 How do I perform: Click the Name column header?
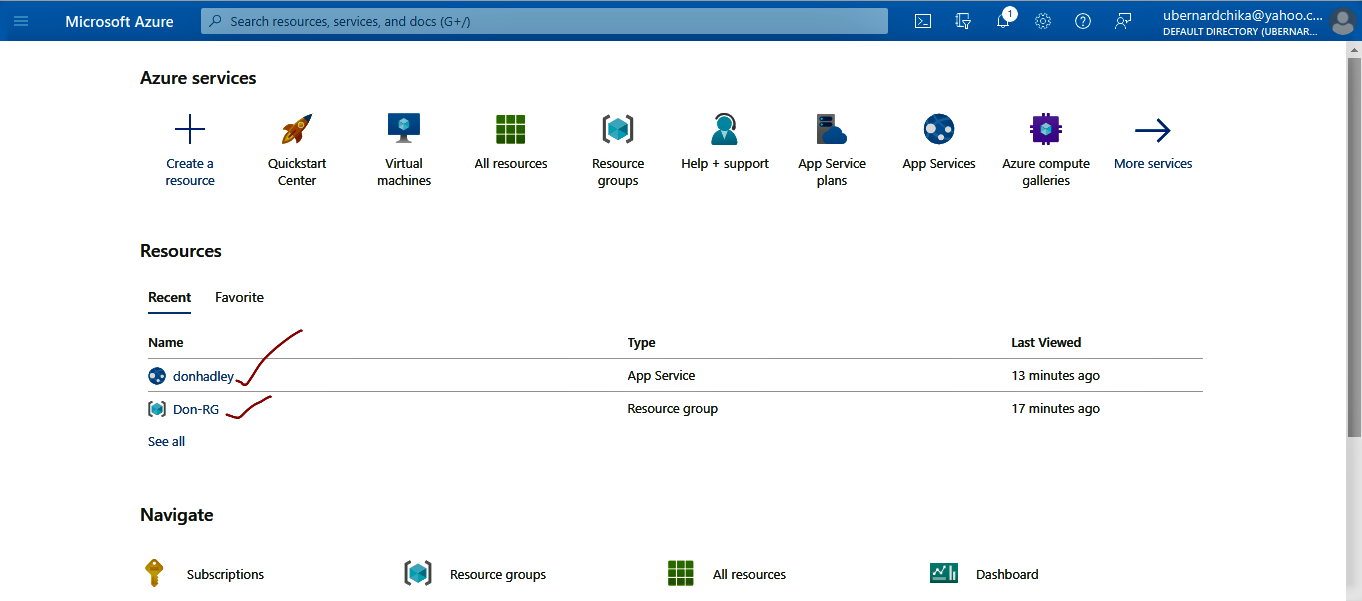(x=166, y=342)
